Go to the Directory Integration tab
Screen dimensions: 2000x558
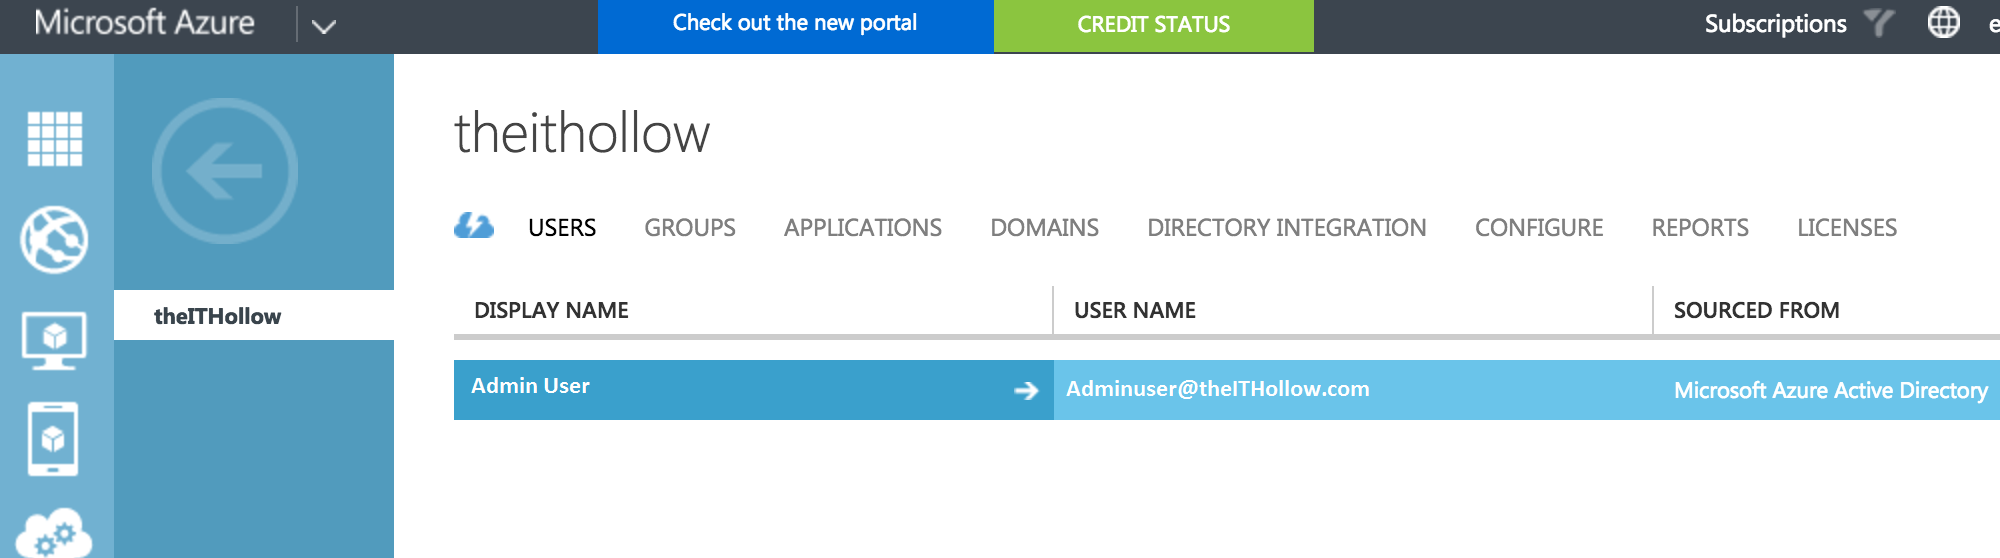pyautogui.click(x=1286, y=228)
